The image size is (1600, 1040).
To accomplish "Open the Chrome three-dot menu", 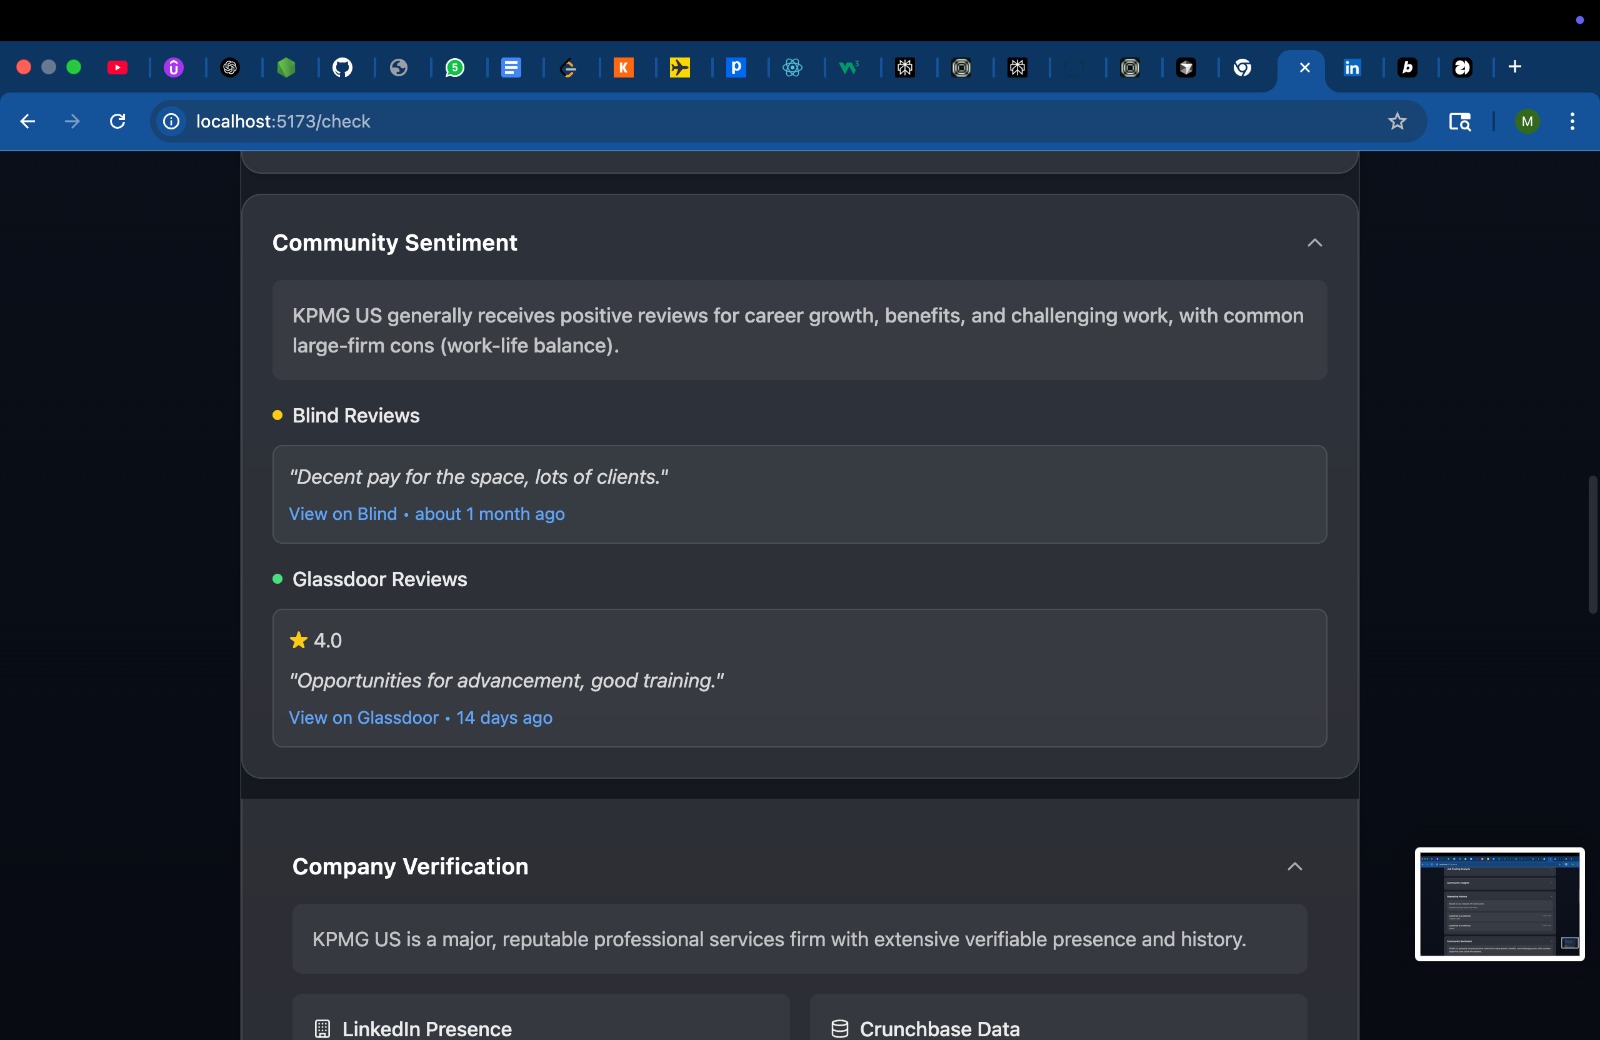I will pyautogui.click(x=1573, y=121).
